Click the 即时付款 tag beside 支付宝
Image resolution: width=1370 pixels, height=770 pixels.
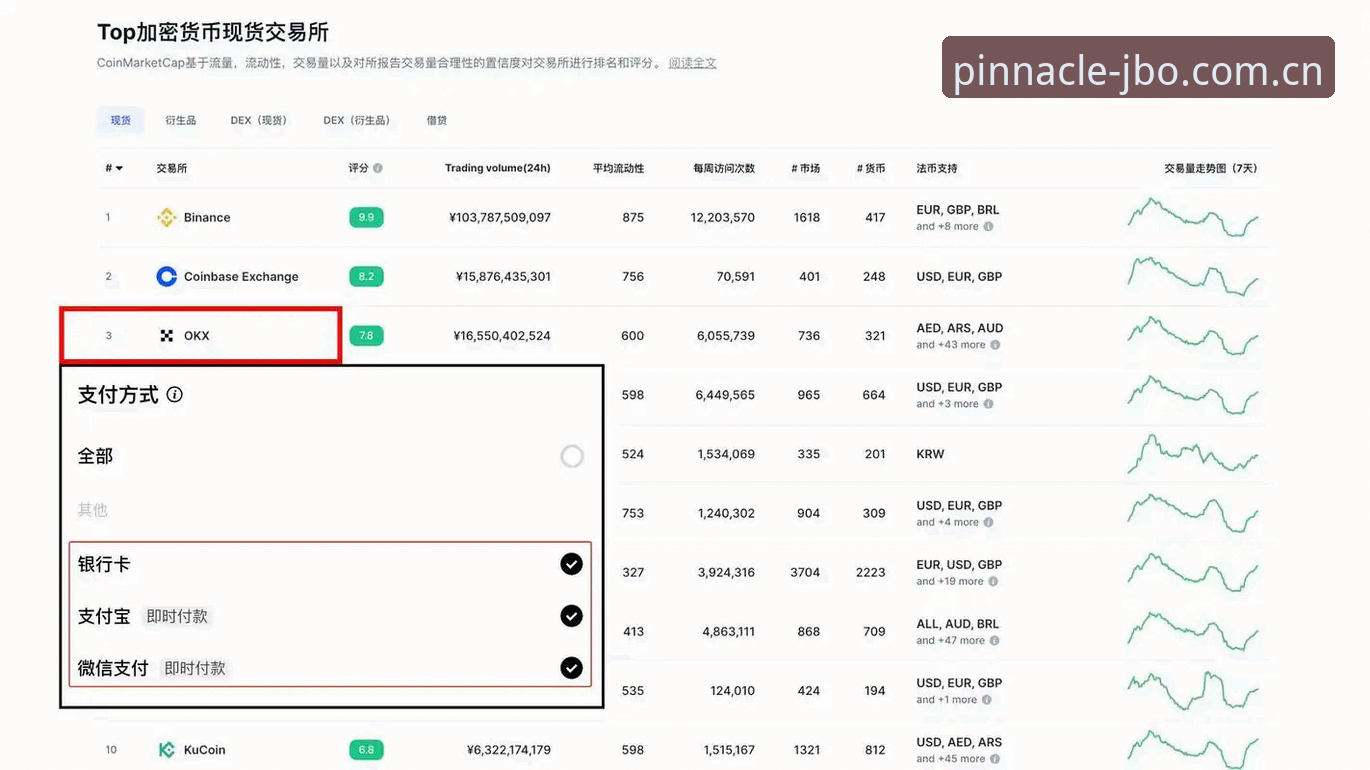[177, 616]
